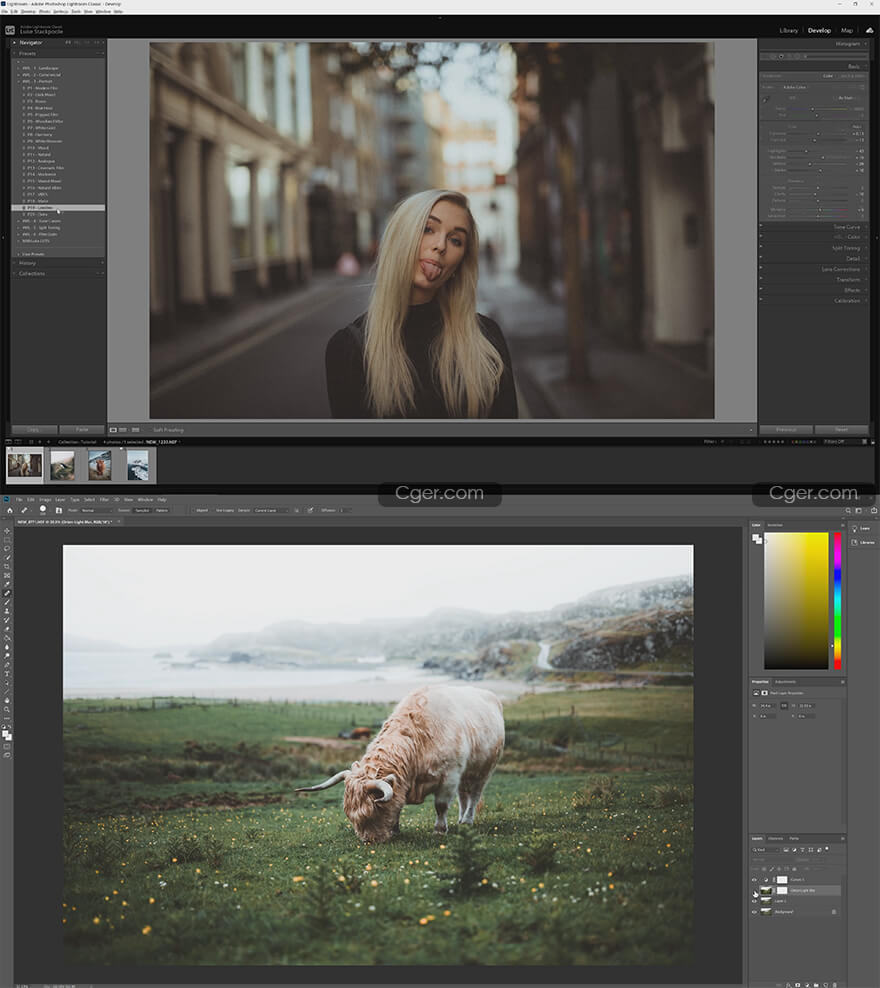880x988 pixels.
Task: Select the Move tool in Photoshop
Action: (7, 531)
